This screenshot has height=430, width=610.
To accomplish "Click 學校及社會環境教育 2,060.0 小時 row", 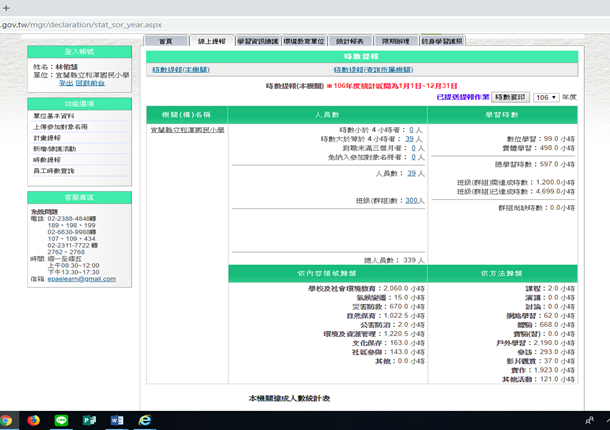I will [x=366, y=289].
